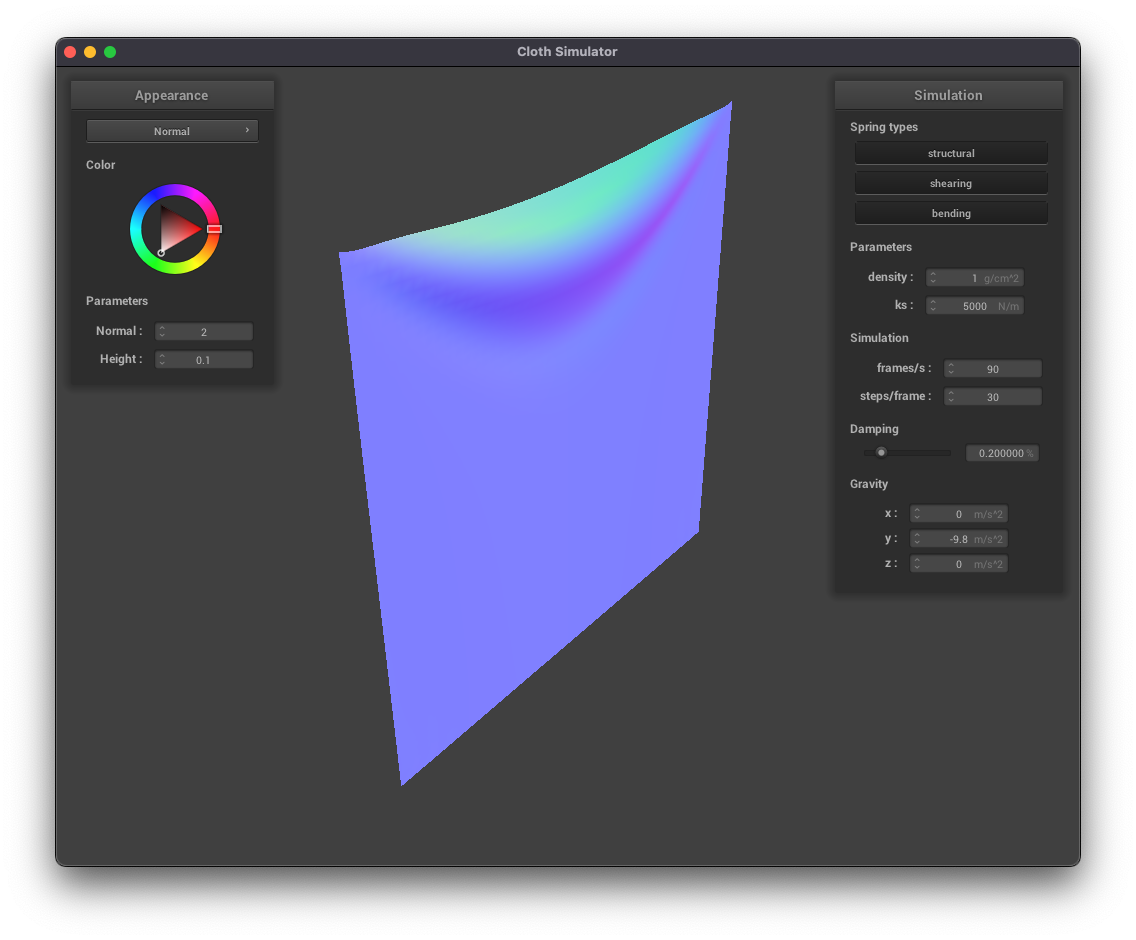Click the Damping slider handle

pyautogui.click(x=881, y=452)
